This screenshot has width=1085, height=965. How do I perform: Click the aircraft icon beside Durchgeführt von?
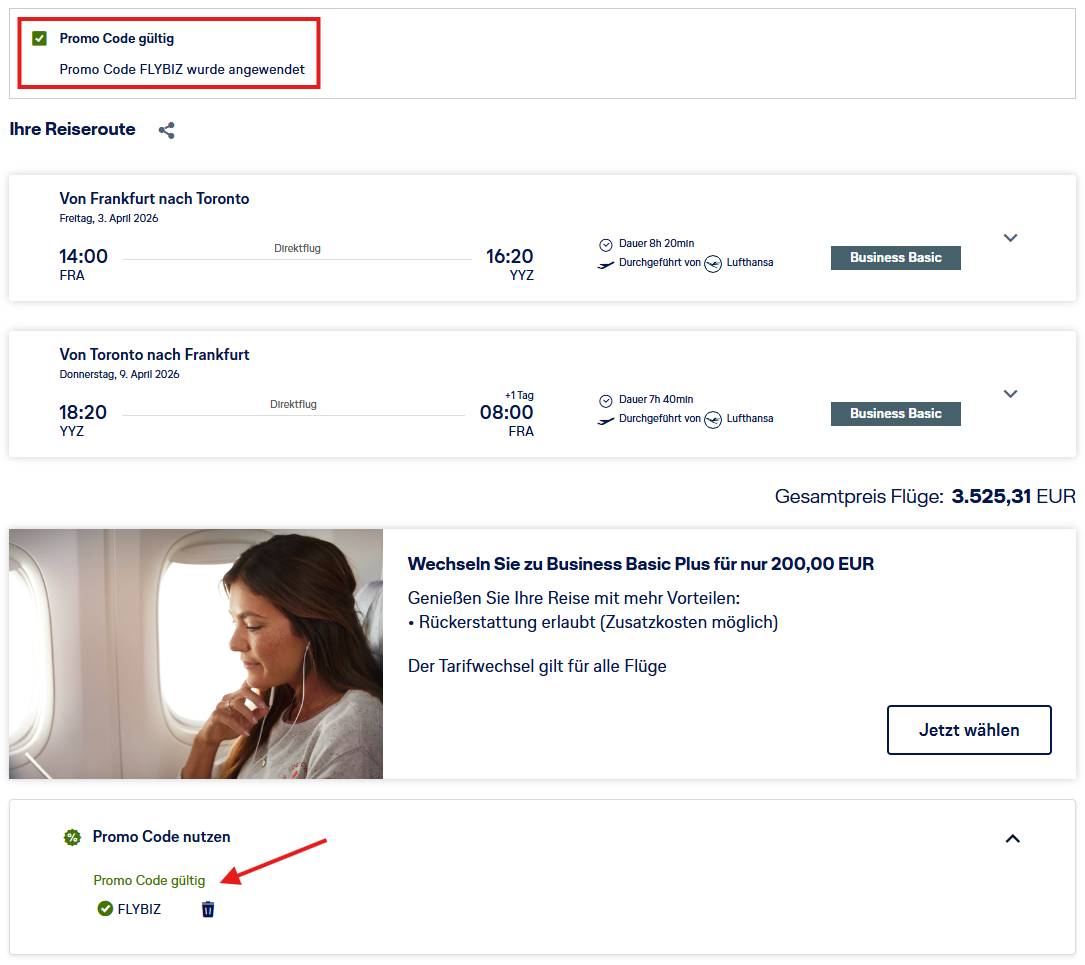(604, 264)
